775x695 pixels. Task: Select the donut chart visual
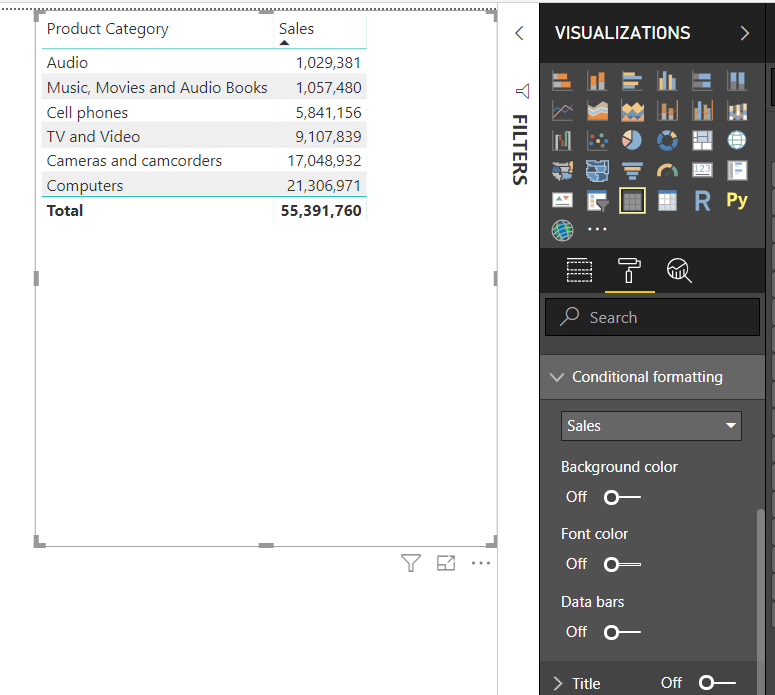[x=667, y=141]
